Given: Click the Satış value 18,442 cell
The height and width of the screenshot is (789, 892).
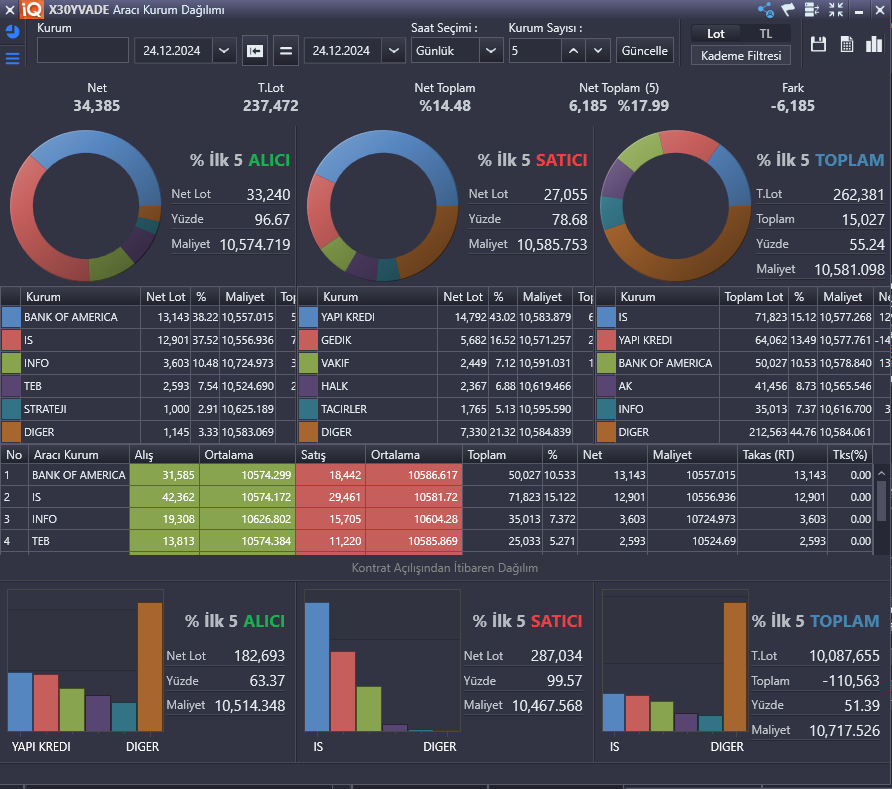Looking at the screenshot, I should pos(331,475).
